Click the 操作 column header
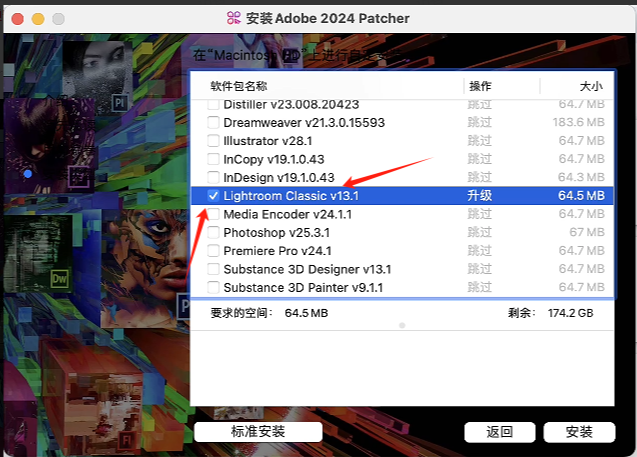Viewport: 637px width, 457px height. click(x=480, y=86)
